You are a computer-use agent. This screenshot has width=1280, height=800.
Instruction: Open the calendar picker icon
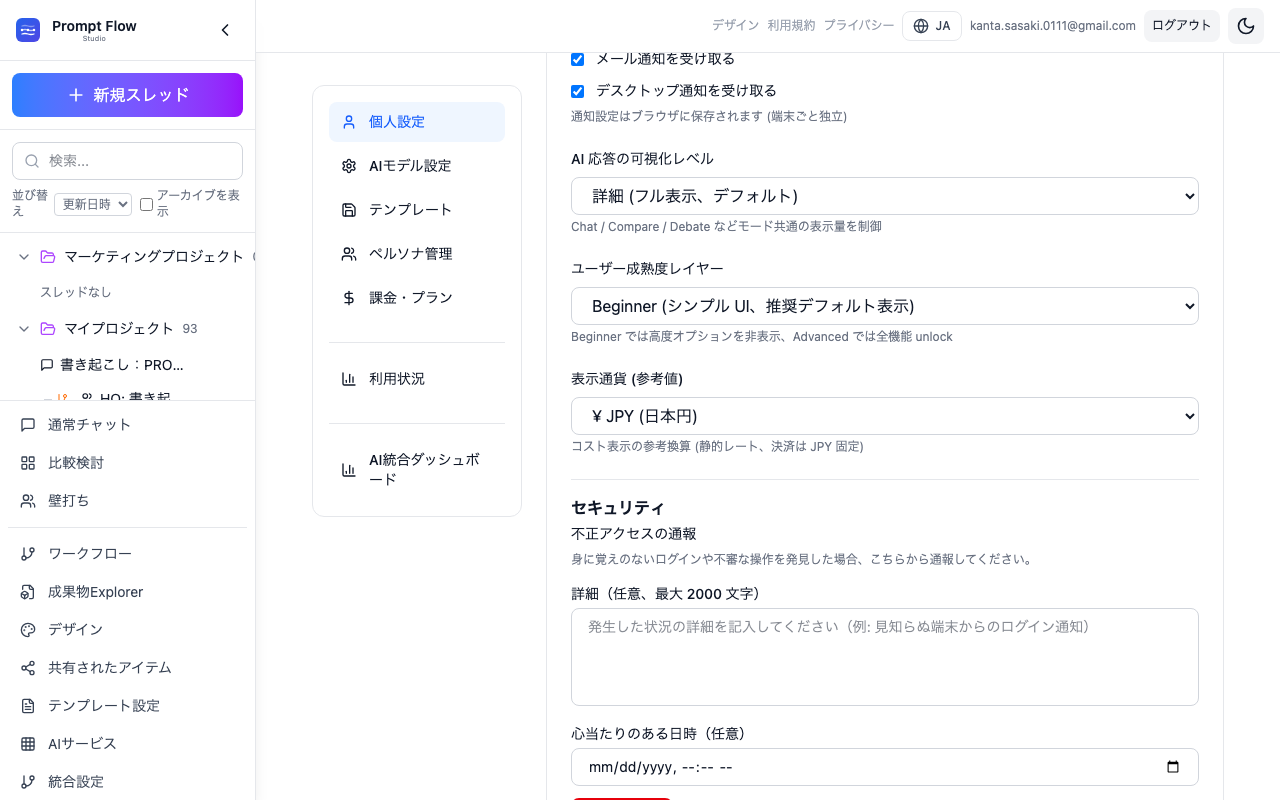[1173, 767]
